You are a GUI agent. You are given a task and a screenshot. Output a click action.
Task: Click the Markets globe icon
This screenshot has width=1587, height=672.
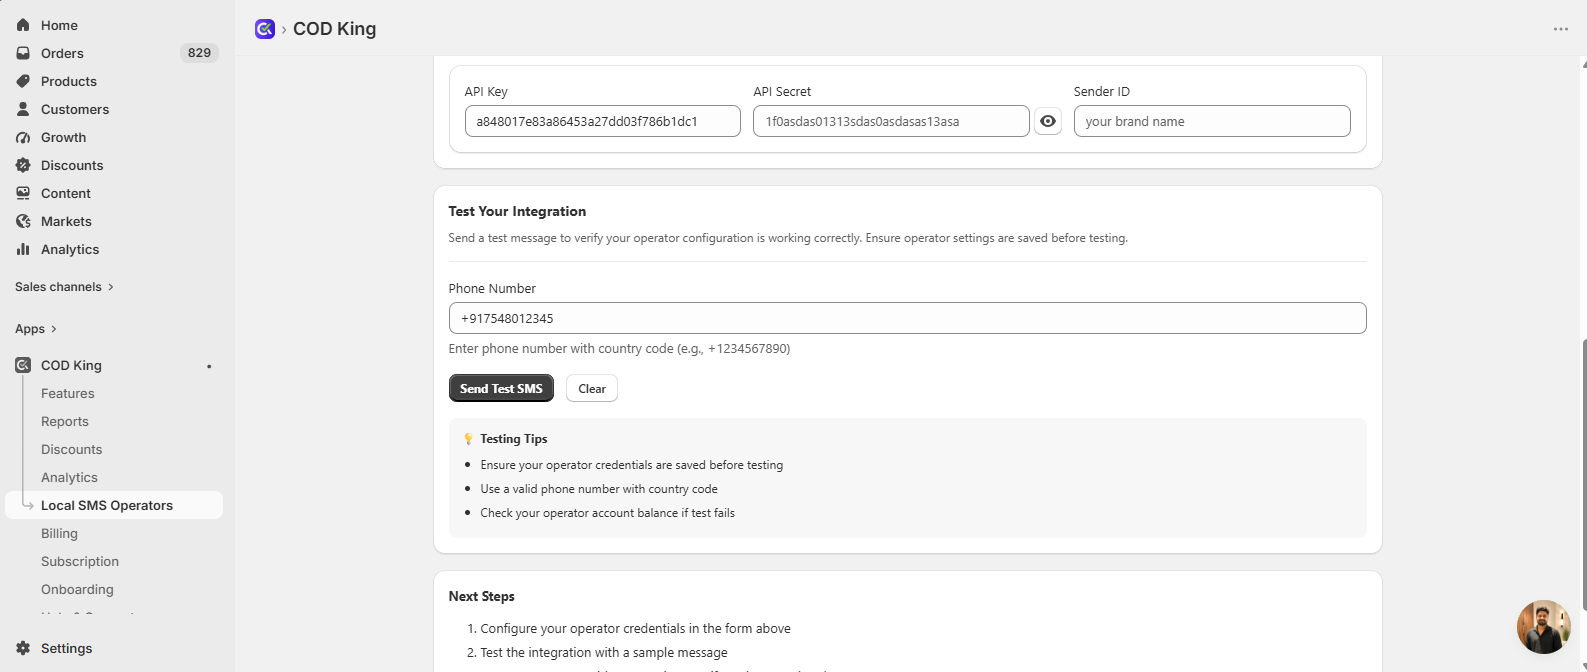click(23, 221)
